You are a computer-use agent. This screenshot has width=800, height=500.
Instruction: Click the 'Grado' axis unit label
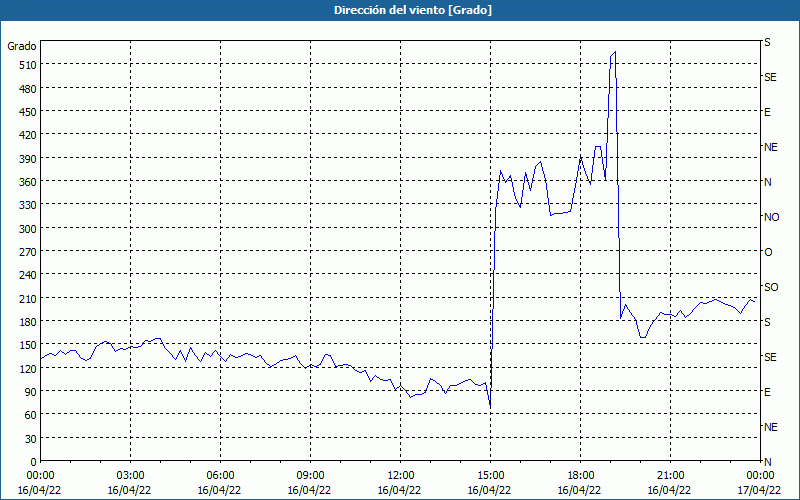(22, 46)
